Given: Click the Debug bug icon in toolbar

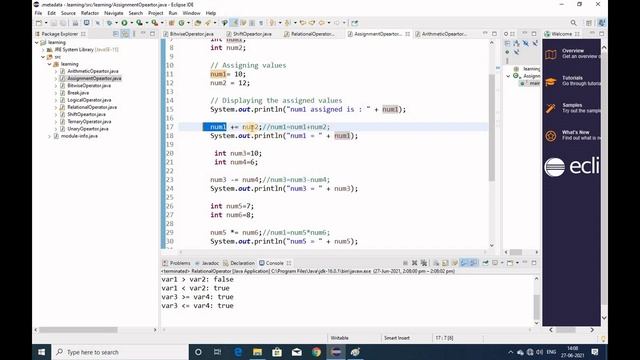Looking at the screenshot, I should click(109, 23).
